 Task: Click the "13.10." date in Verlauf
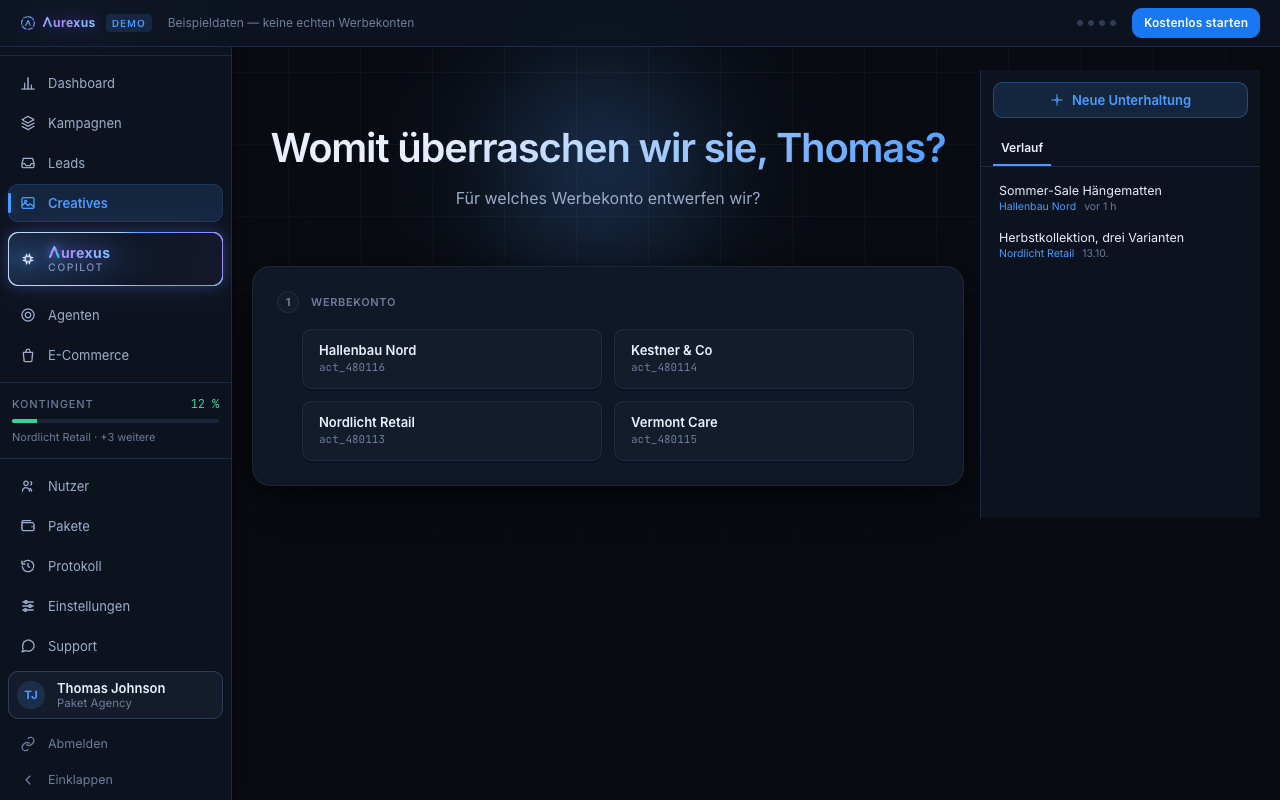click(1095, 254)
